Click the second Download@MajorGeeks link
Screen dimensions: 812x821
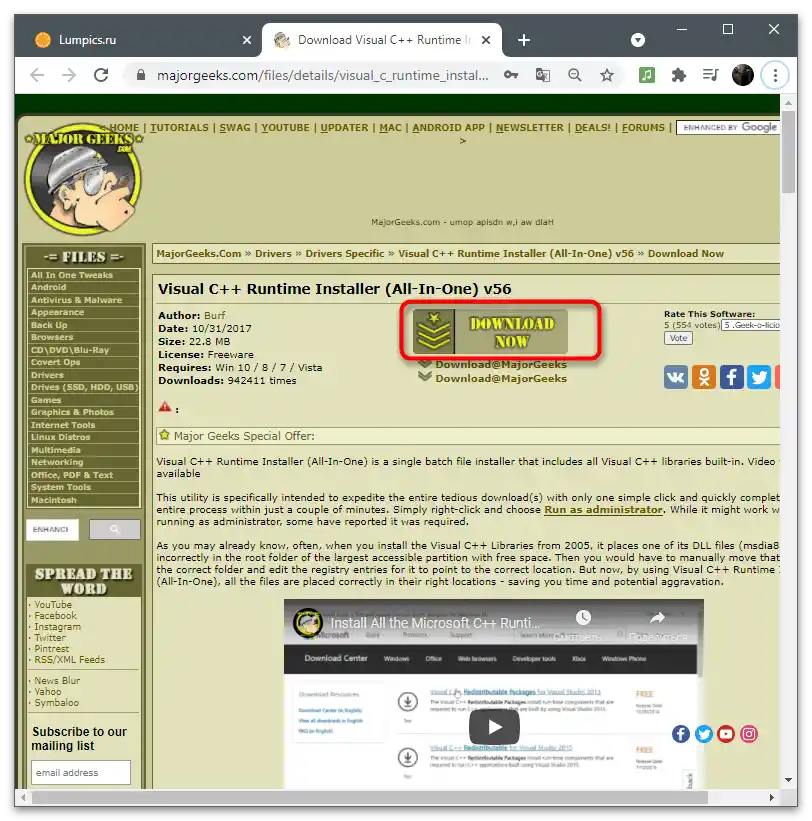coord(500,379)
